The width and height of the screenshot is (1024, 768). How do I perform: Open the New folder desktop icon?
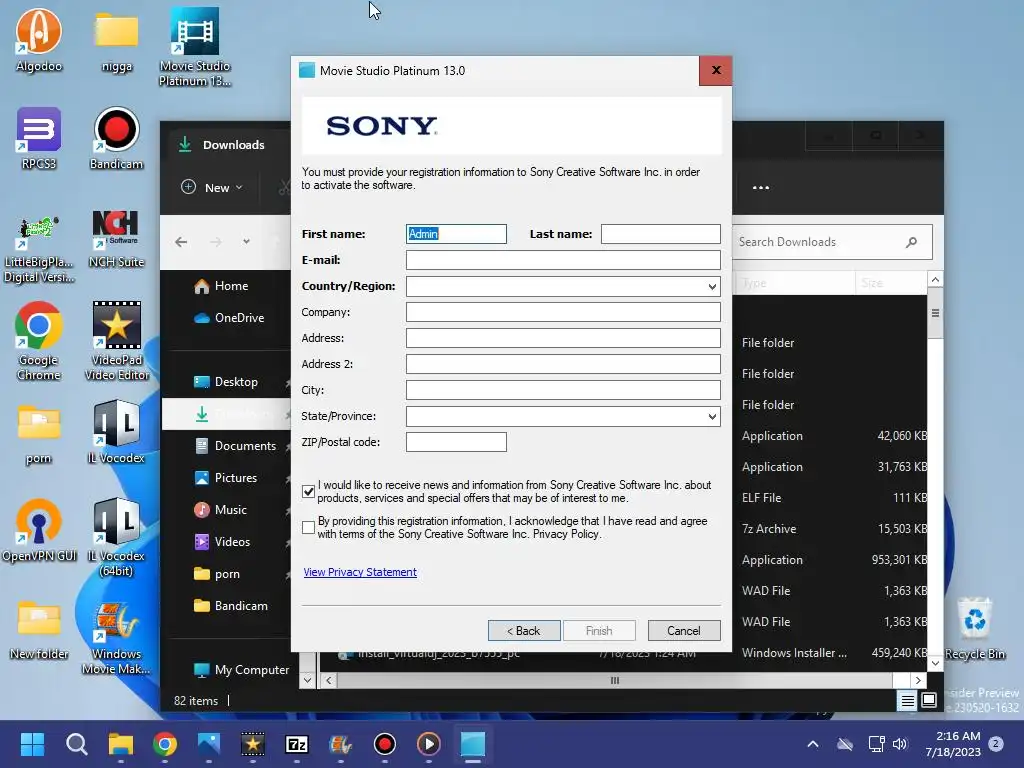[39, 630]
